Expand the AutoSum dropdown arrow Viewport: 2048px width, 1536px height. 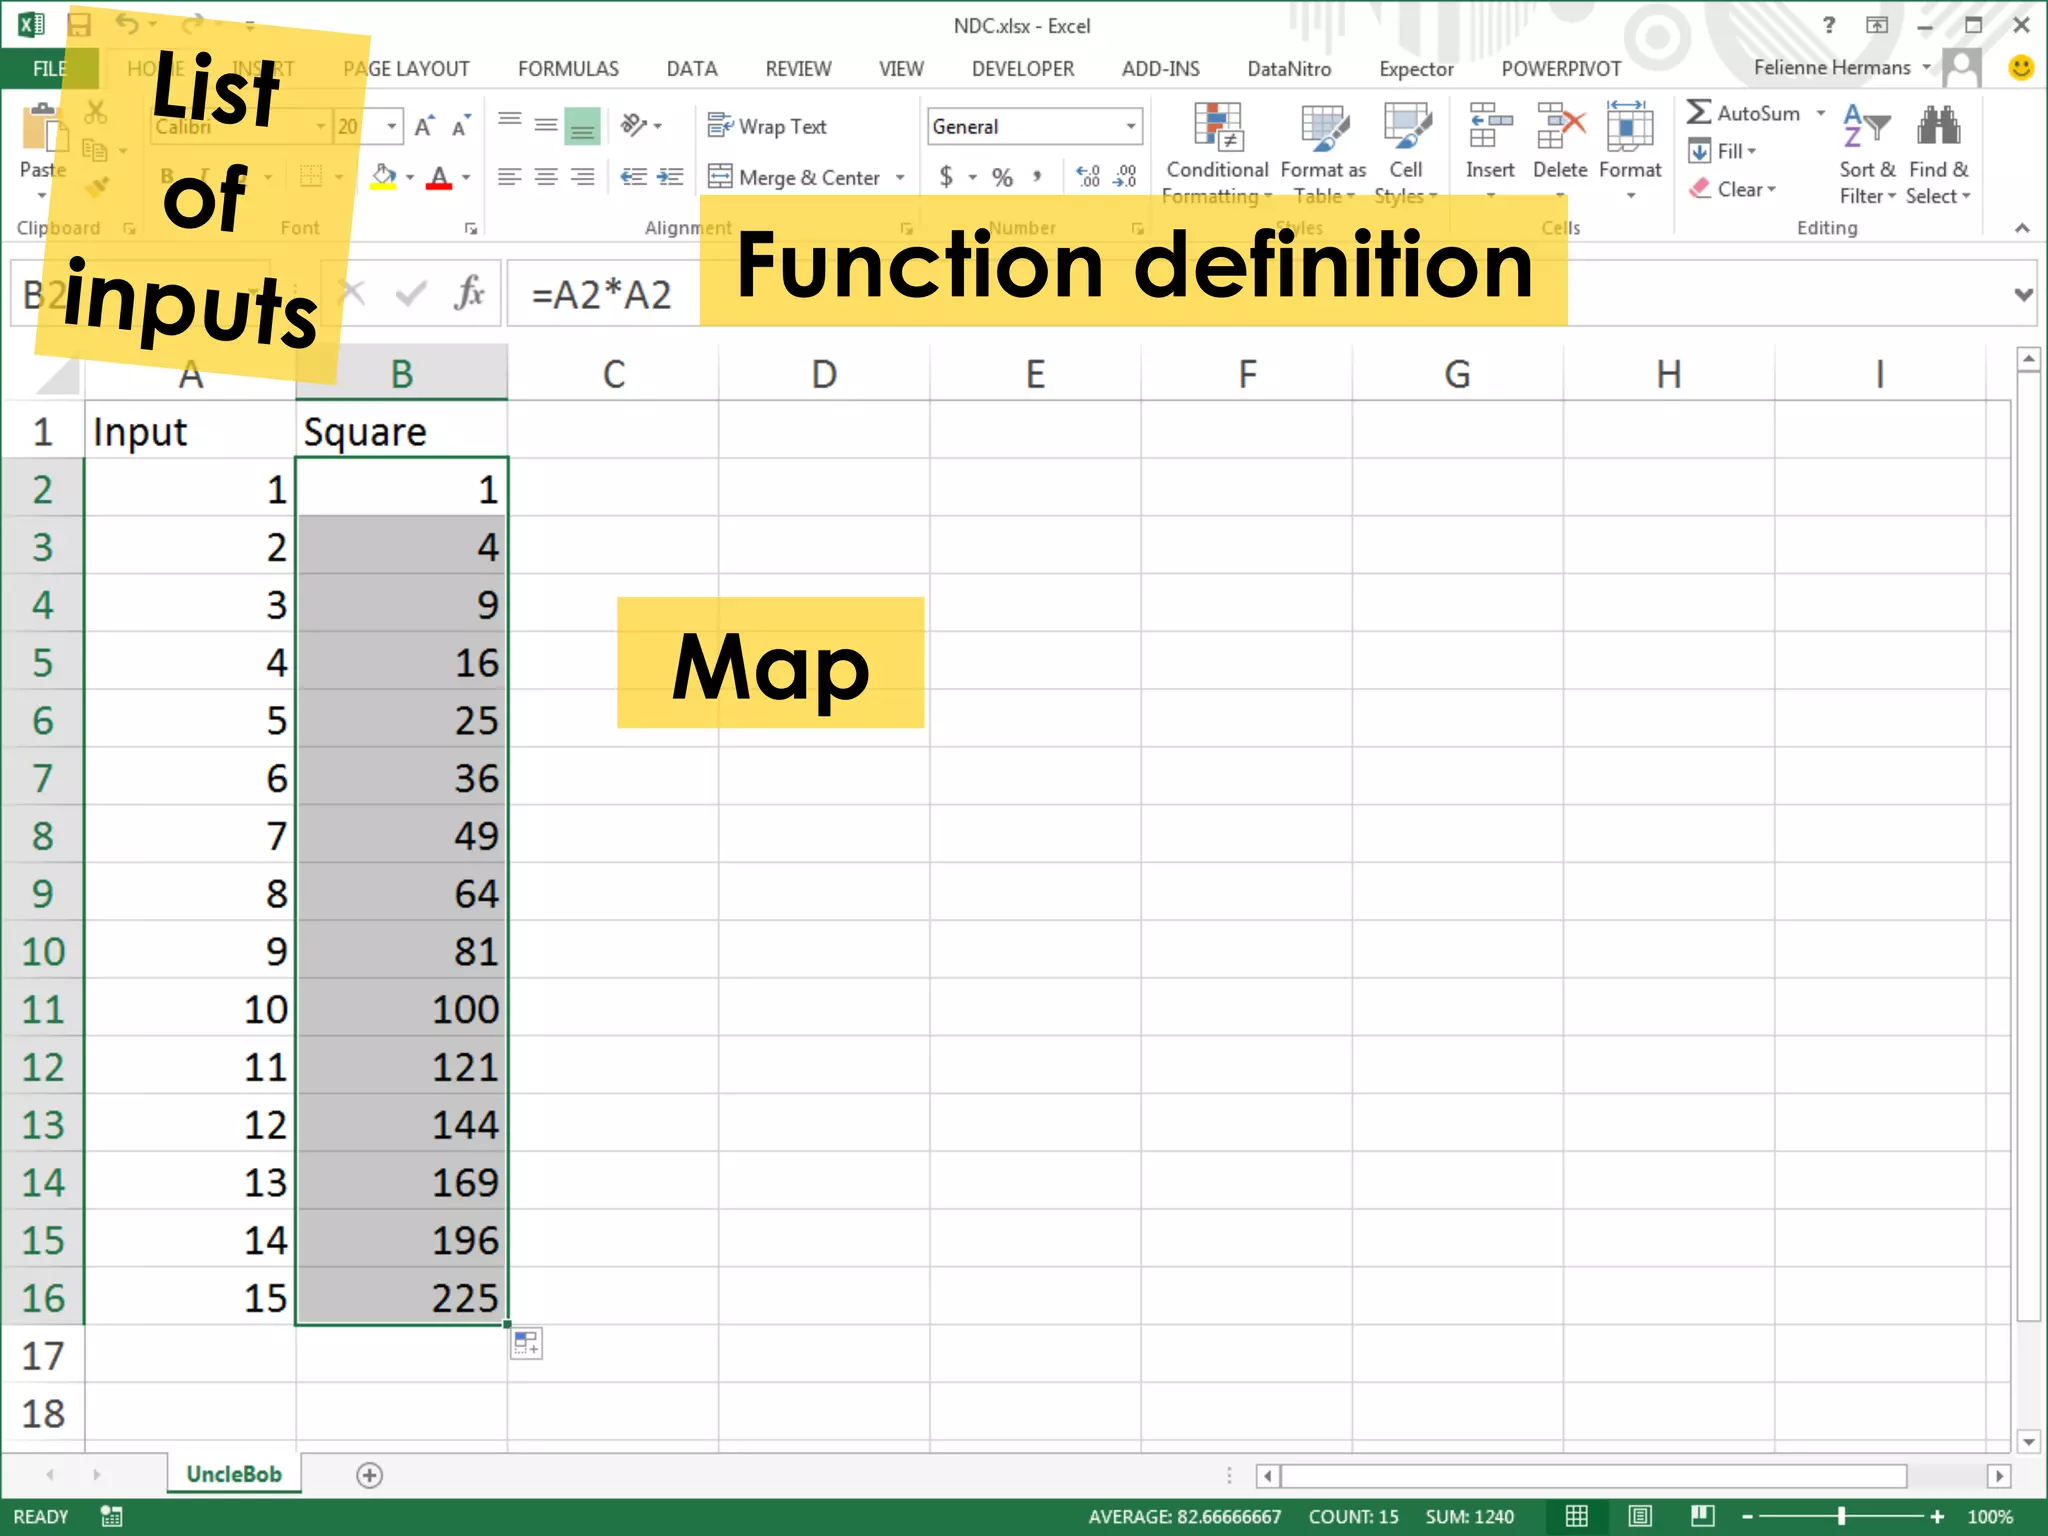tap(1821, 113)
